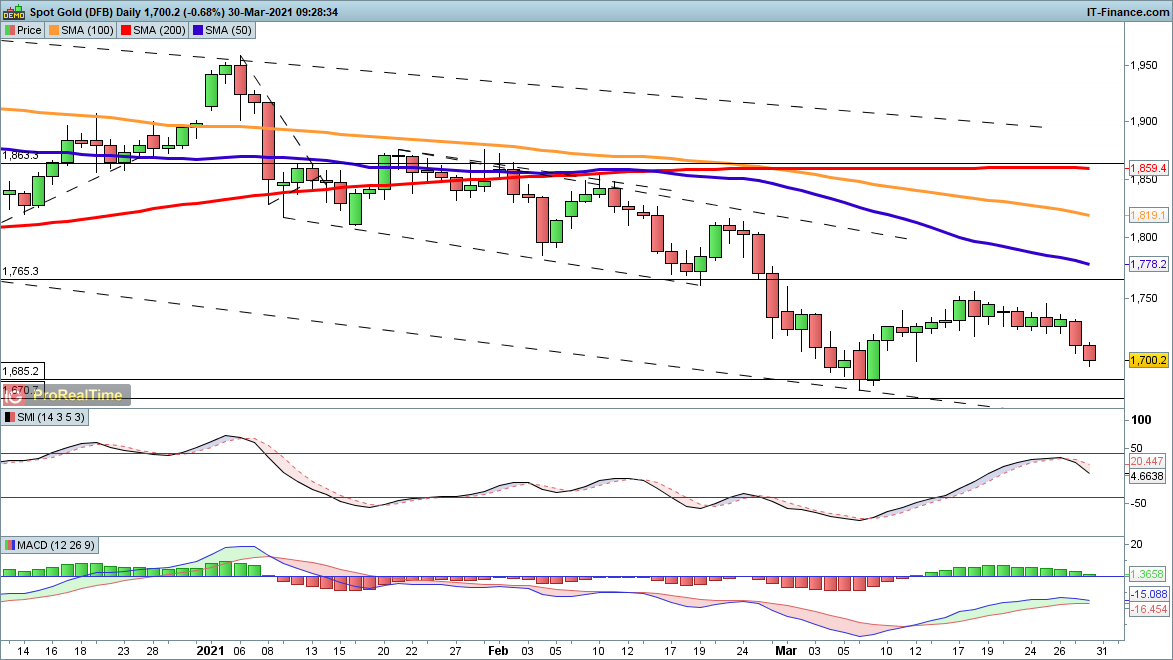
Task: Click the SMI indicator color icon
Action: coord(9,417)
